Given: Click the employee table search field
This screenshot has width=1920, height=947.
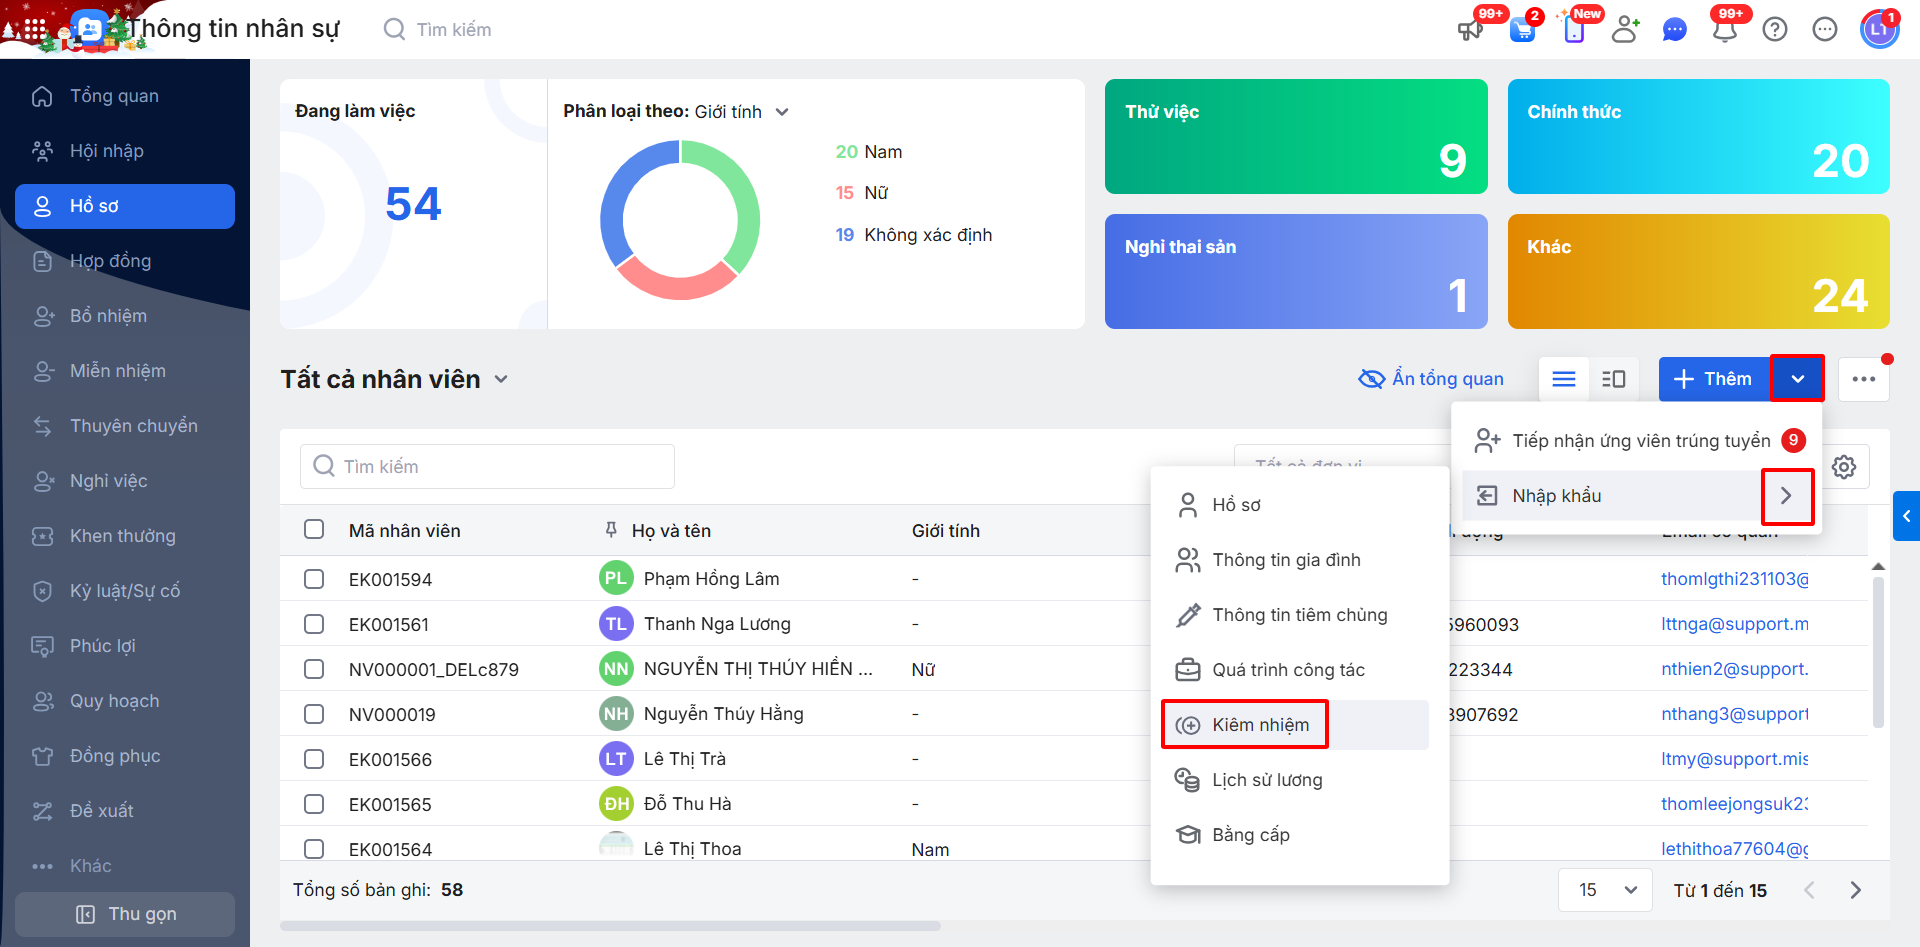Looking at the screenshot, I should 487,467.
